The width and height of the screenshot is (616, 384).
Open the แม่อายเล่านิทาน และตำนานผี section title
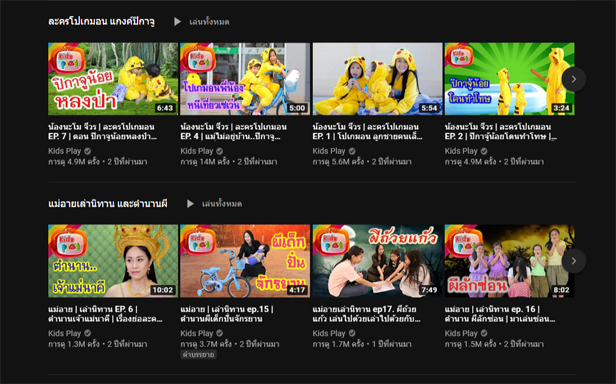pos(108,204)
